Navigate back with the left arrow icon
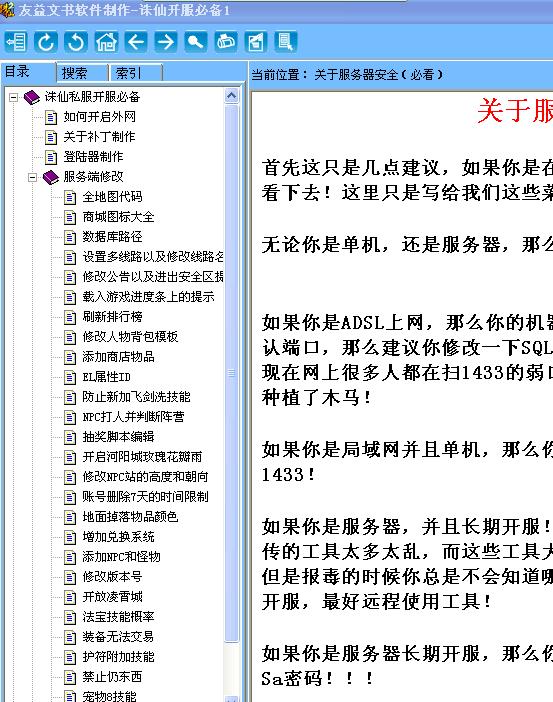Viewport: 553px width, 702px height. click(136, 42)
